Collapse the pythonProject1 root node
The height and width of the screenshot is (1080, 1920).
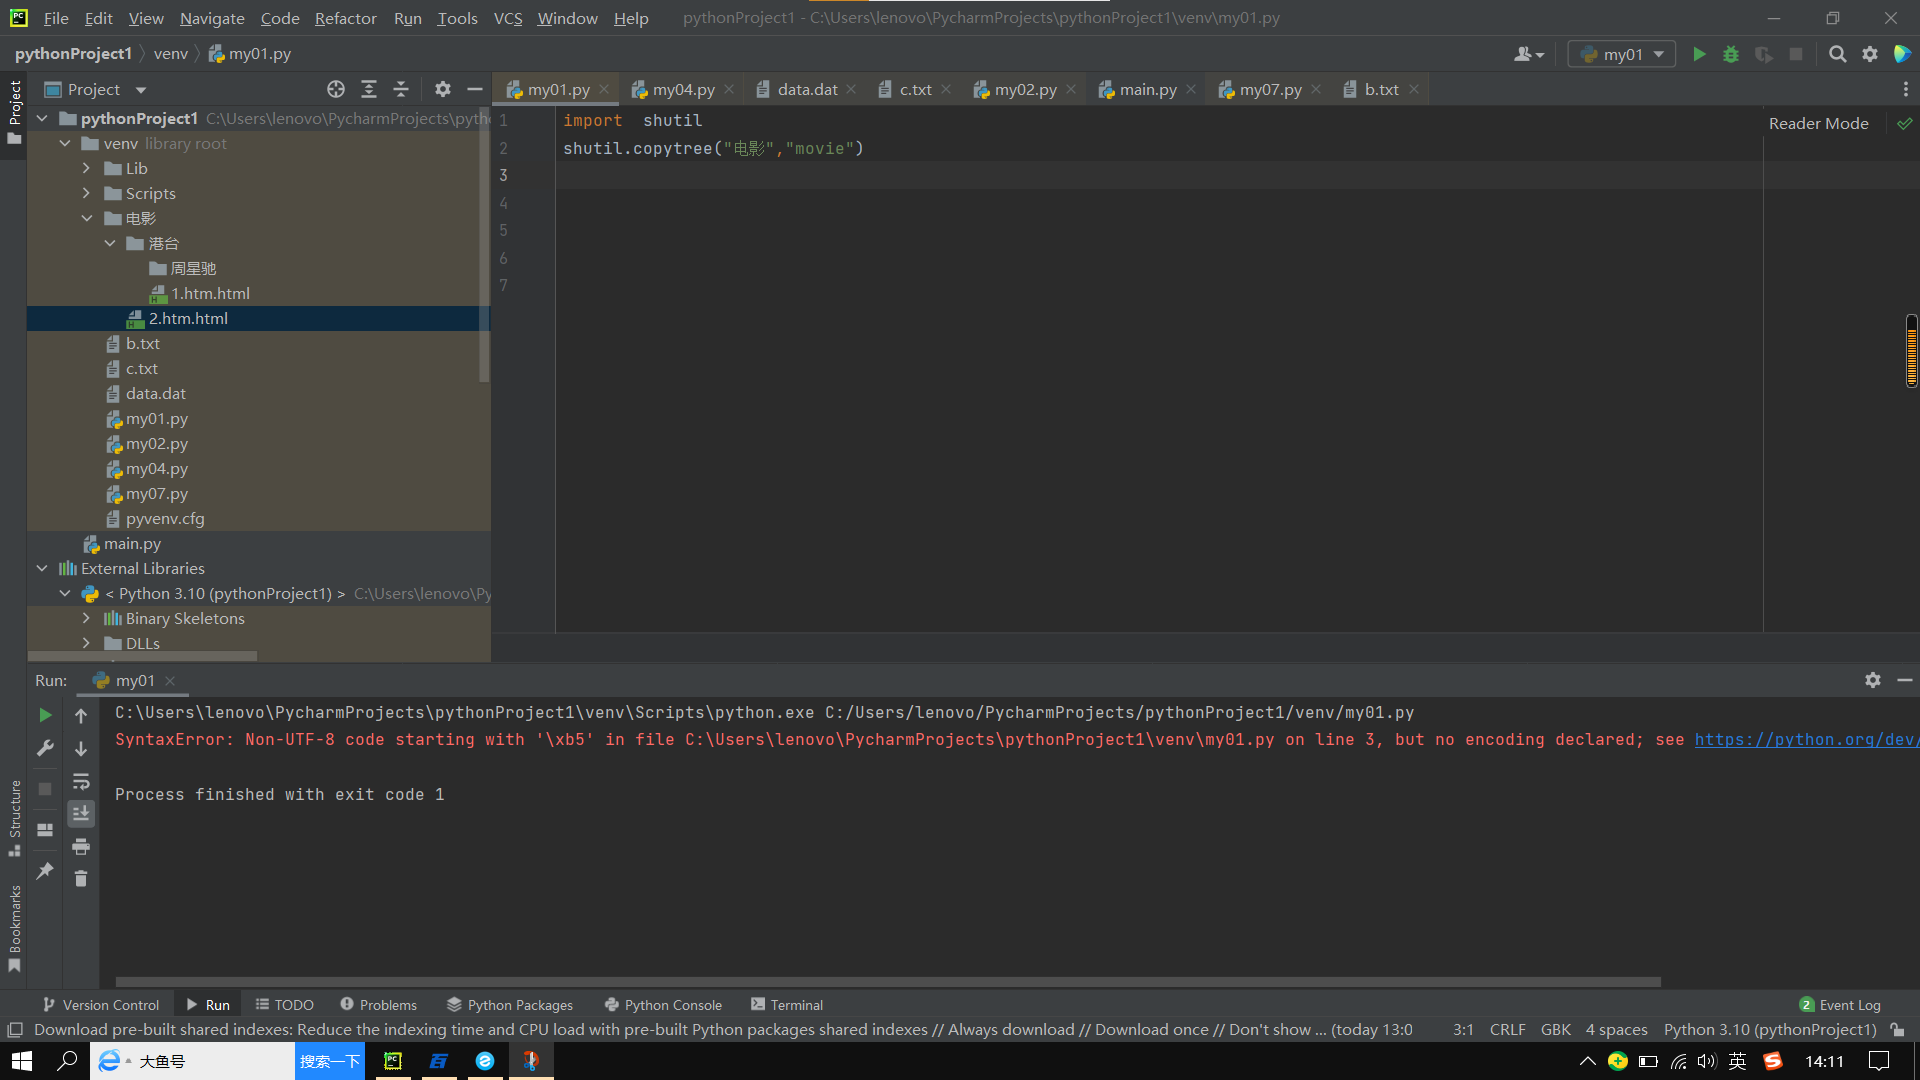coord(42,118)
